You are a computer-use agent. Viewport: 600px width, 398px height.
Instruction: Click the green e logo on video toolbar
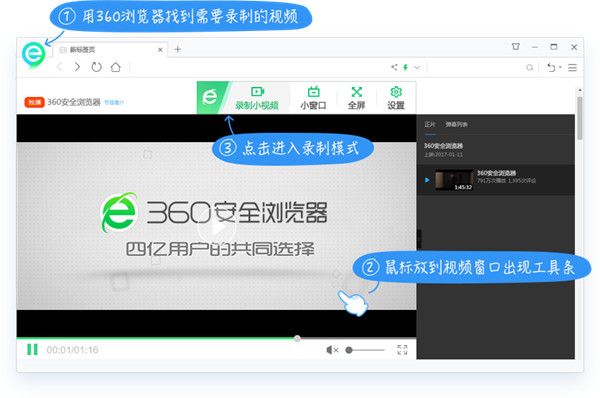[x=210, y=97]
